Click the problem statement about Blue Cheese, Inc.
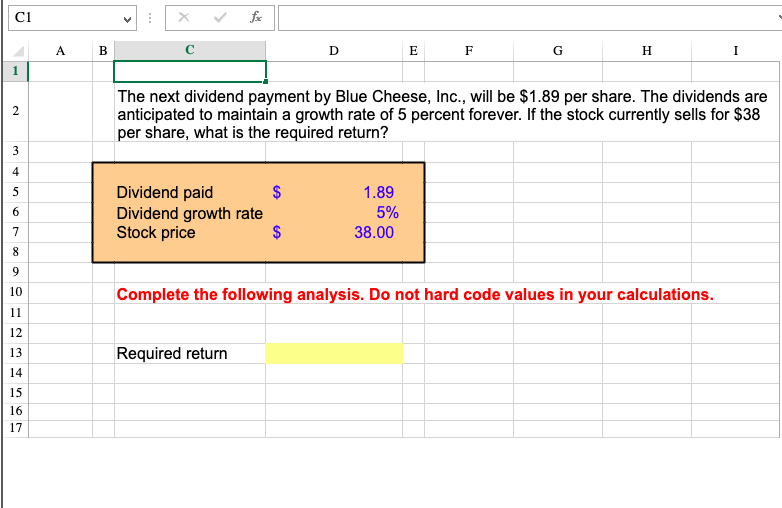Viewport: 782px width, 508px height. (x=442, y=114)
